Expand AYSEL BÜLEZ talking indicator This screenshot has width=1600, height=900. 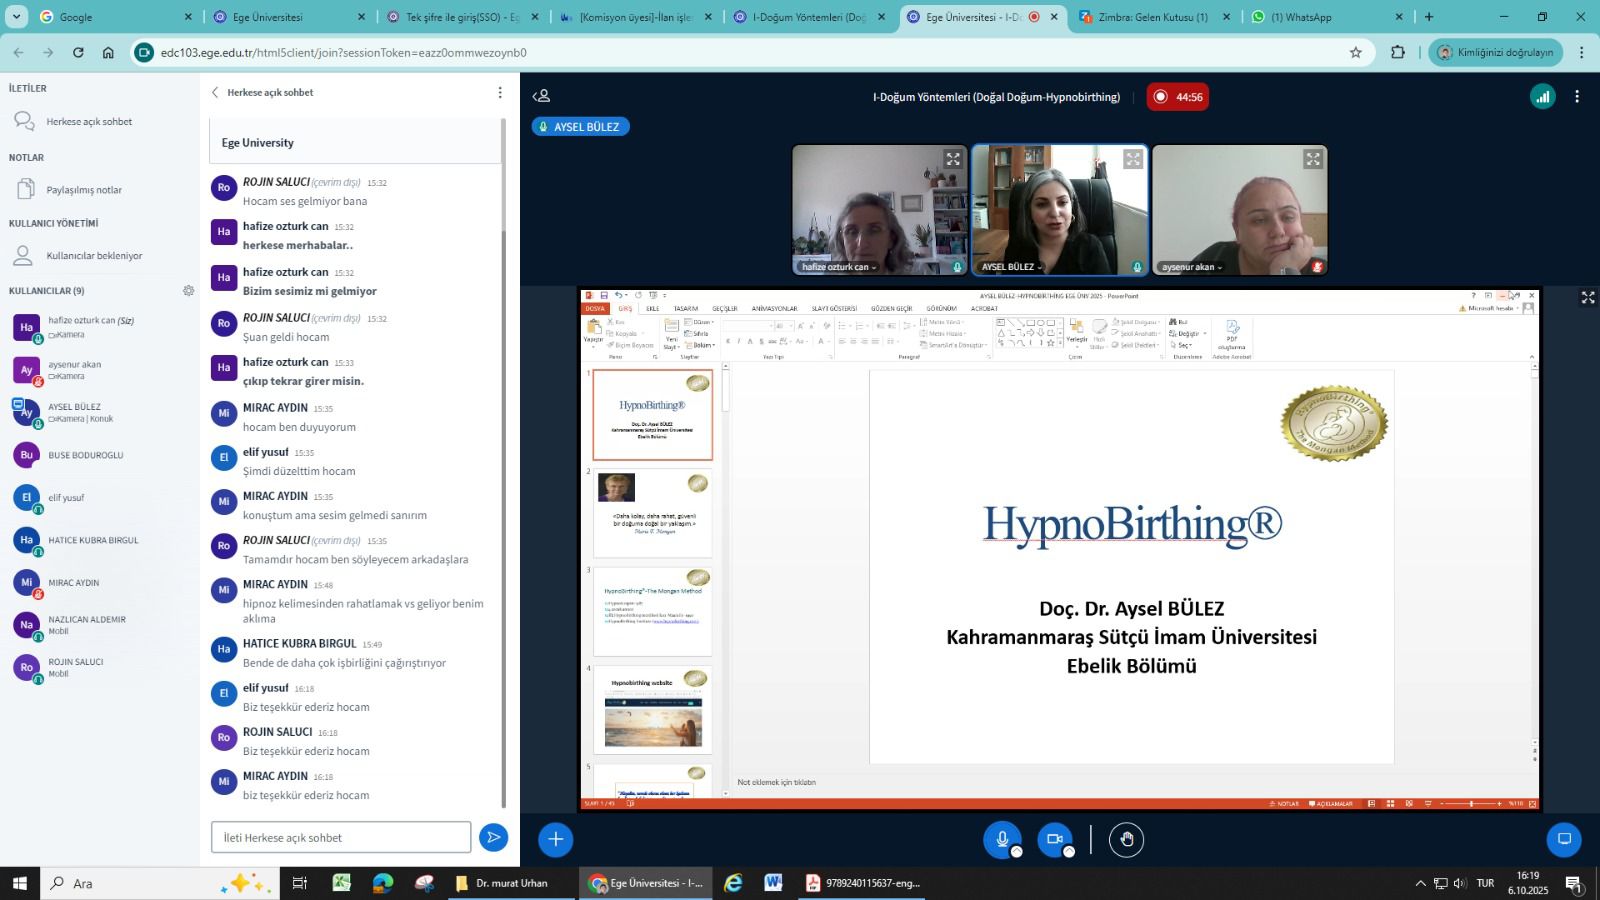[581, 127]
